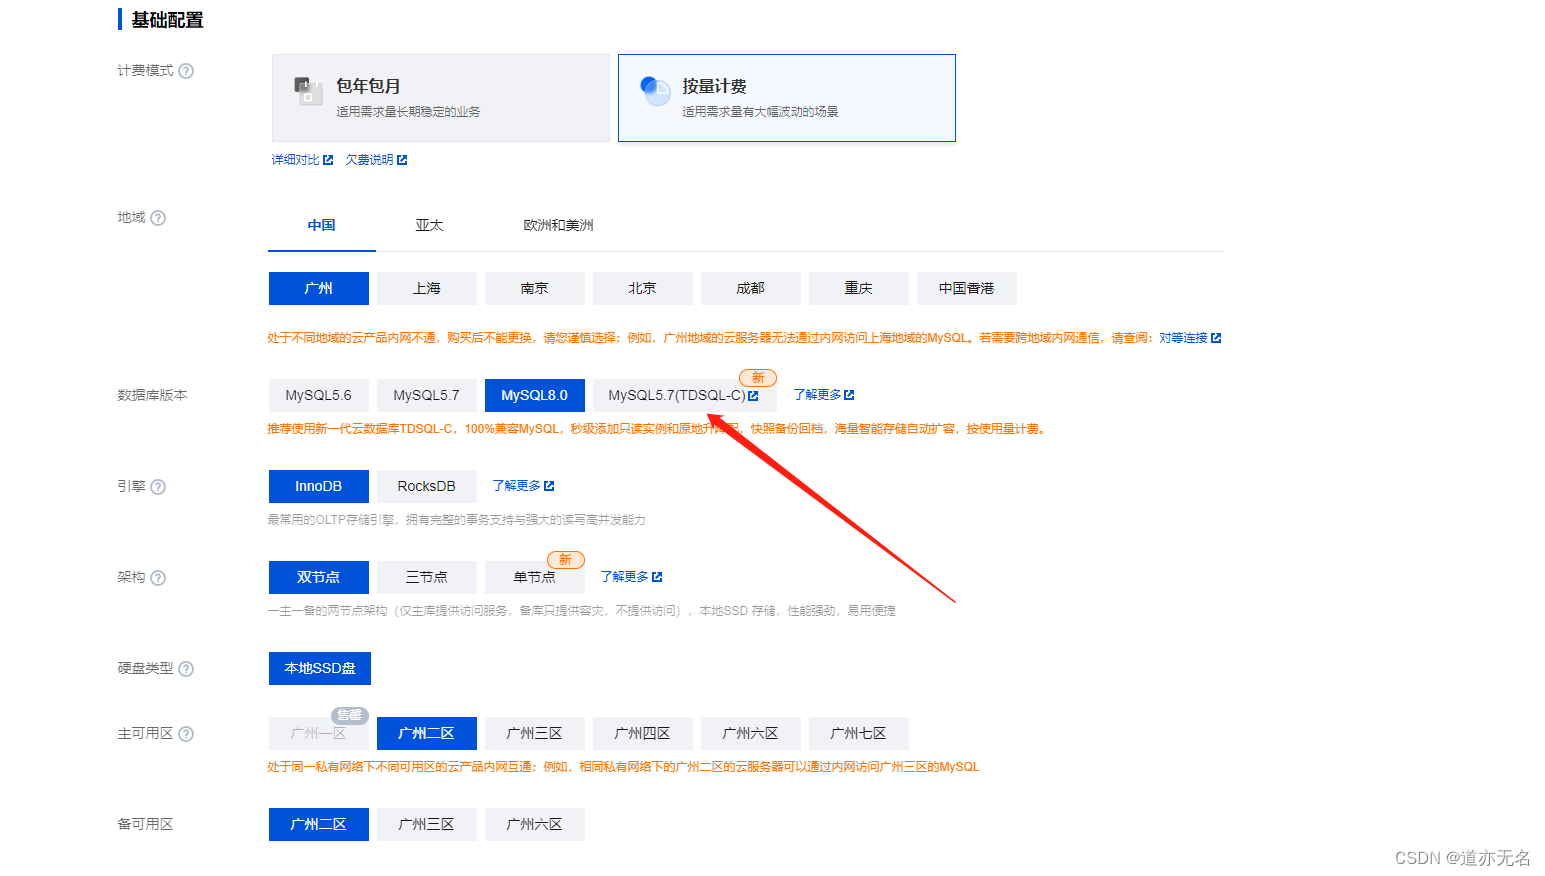Image resolution: width=1545 pixels, height=876 pixels.
Task: Click 按量计费 pie chart icon
Action: pos(655,91)
